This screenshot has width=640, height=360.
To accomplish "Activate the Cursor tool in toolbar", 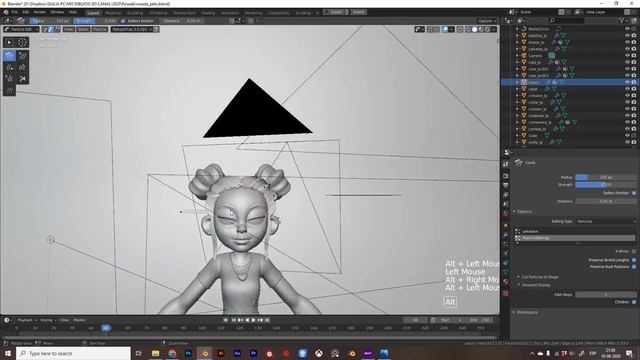I will click(x=22, y=42).
